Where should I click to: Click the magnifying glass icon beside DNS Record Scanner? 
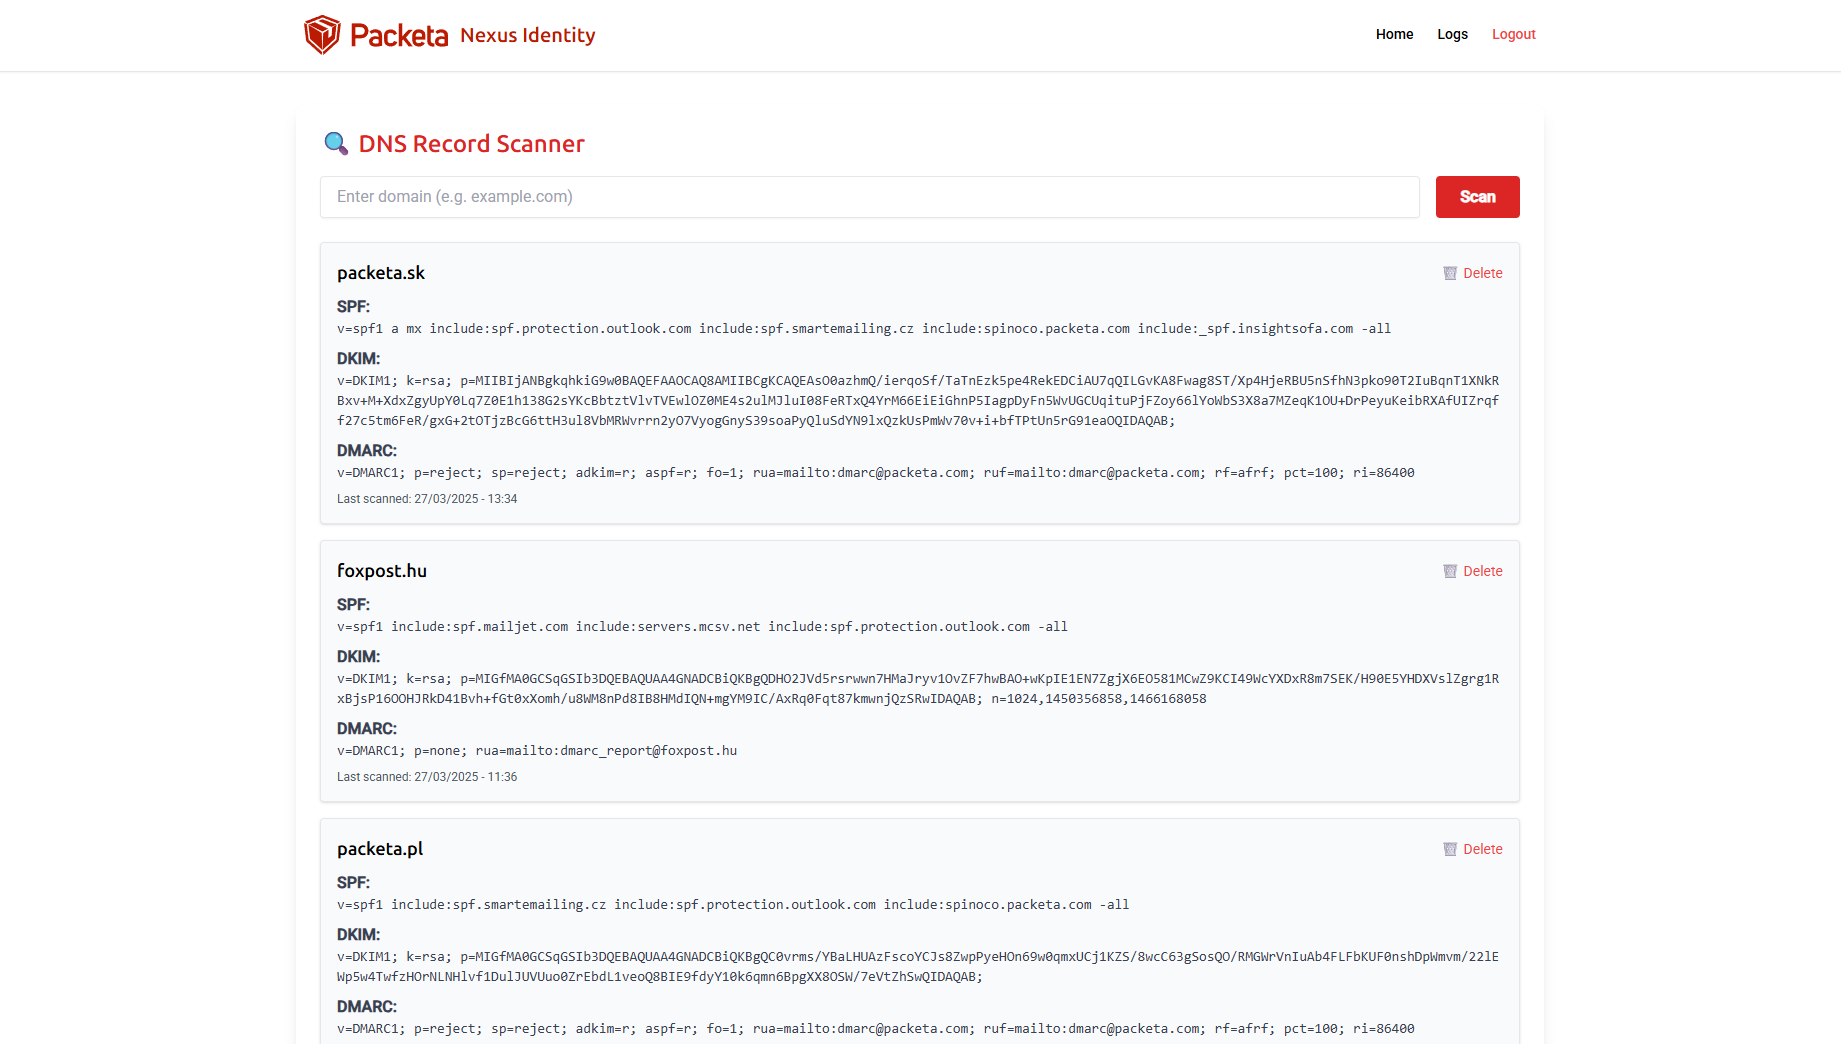336,144
